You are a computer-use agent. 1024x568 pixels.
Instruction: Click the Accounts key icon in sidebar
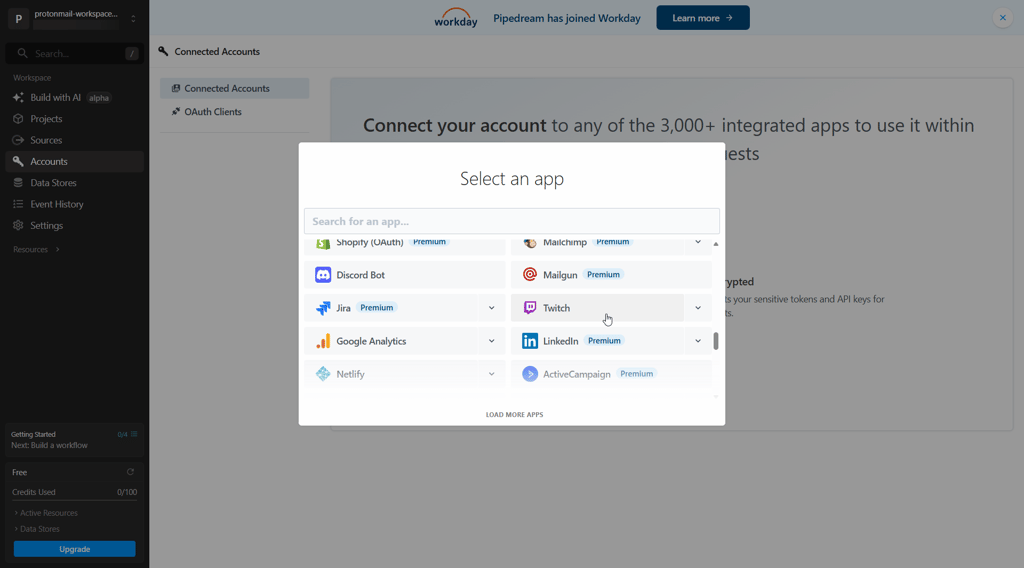tap(18, 161)
